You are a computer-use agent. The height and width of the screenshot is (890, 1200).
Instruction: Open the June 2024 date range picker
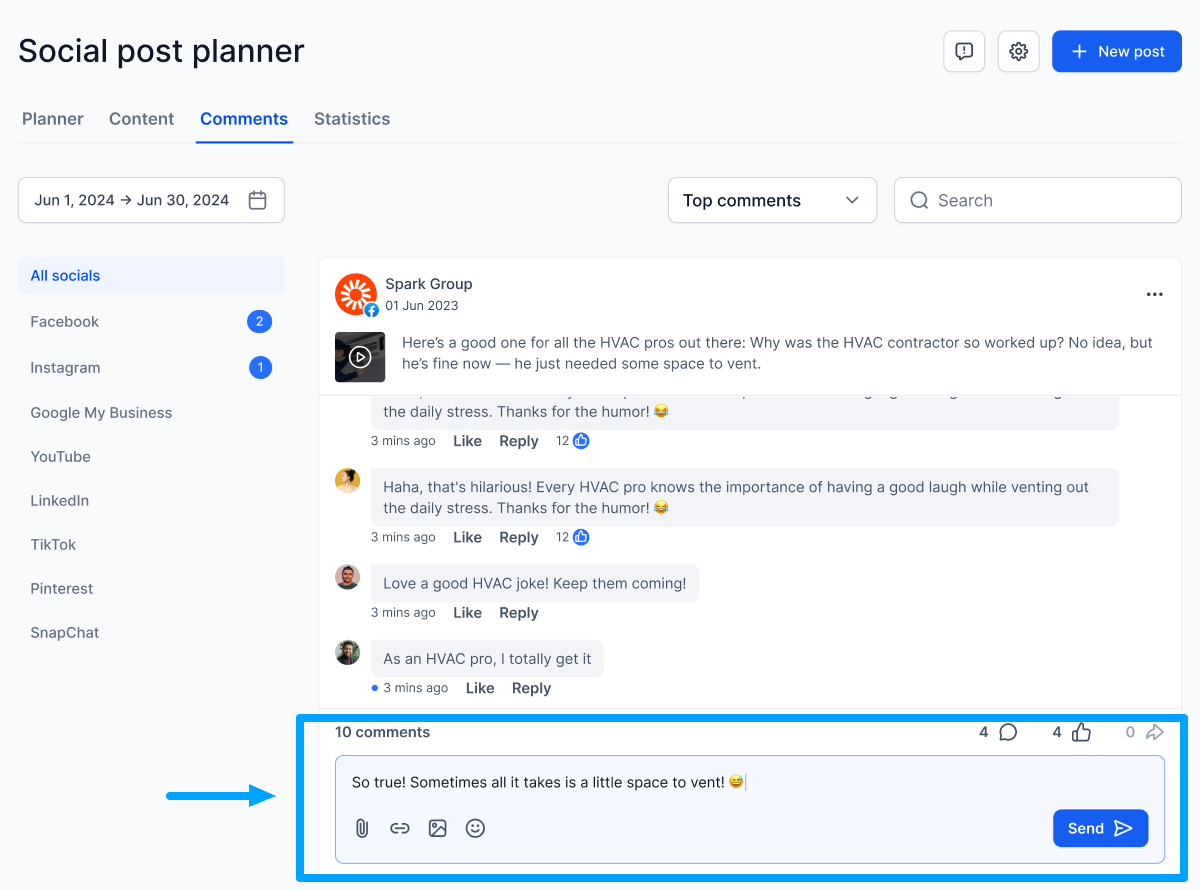[151, 200]
